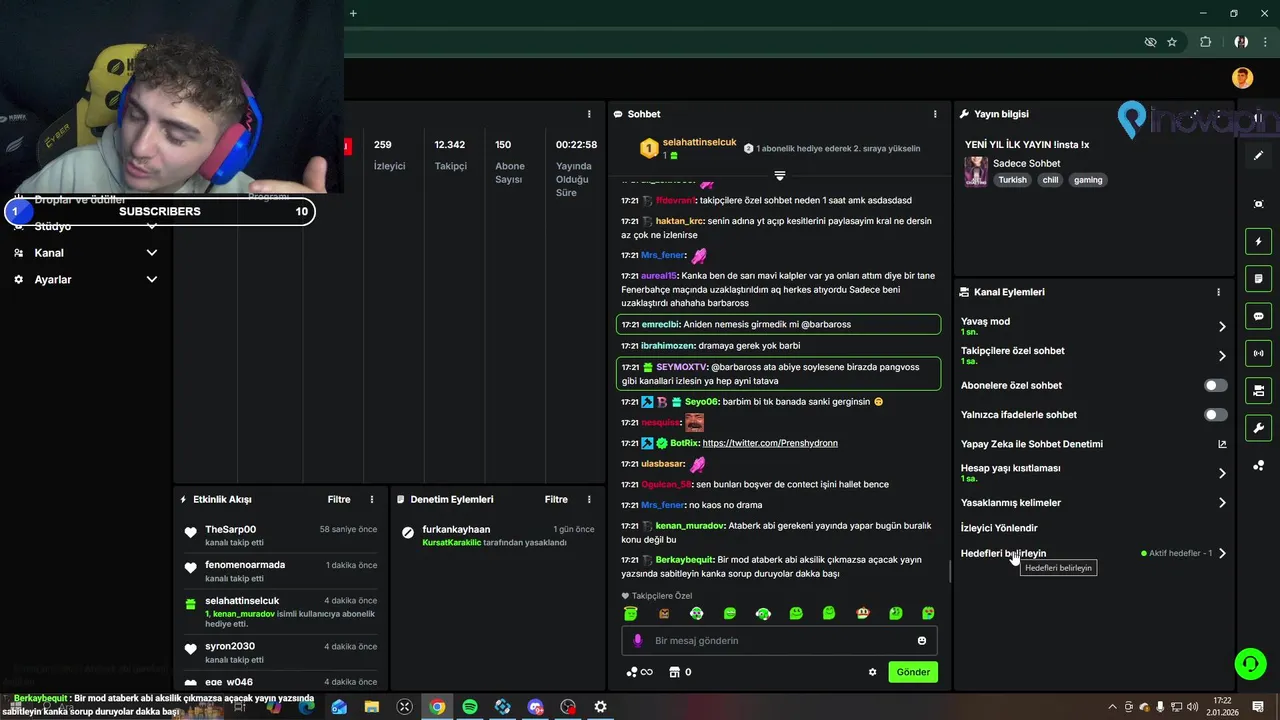Expand the Kanal sidebar section

tap(152, 253)
